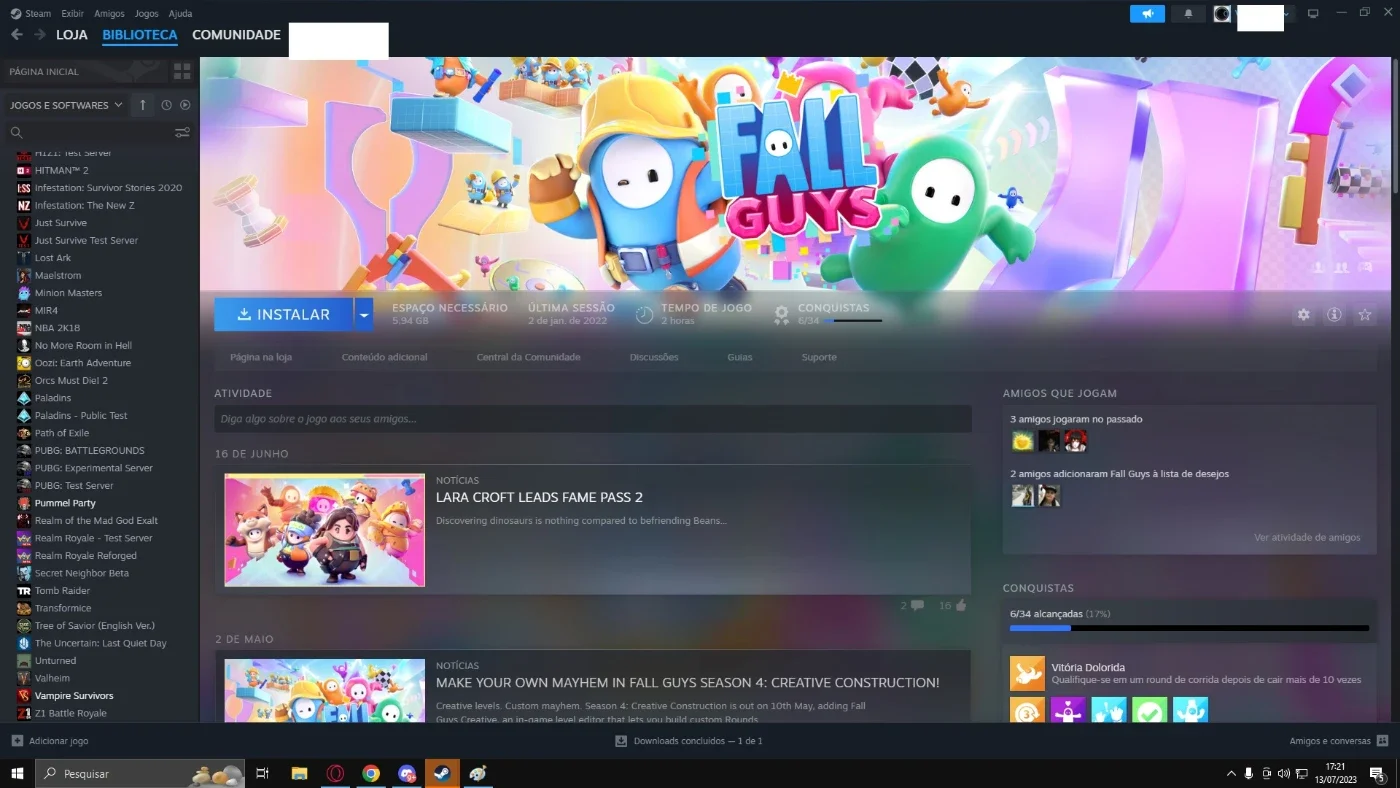
Task: Click the recent activity clock icon
Action: click(x=166, y=105)
